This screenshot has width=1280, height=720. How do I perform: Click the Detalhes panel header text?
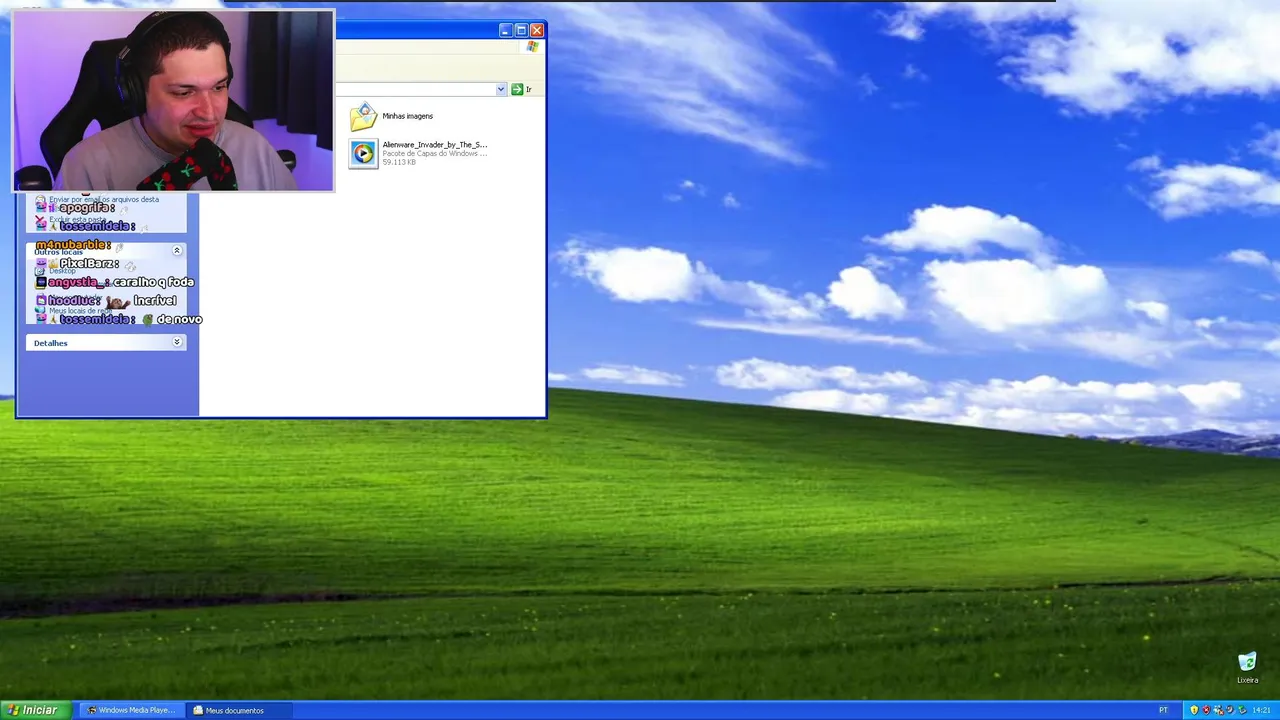(50, 343)
